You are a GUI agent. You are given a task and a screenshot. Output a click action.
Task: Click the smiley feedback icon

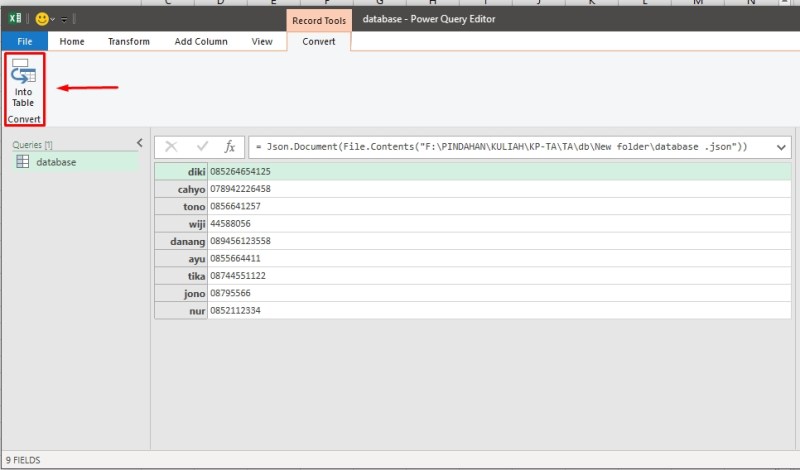[x=42, y=19]
